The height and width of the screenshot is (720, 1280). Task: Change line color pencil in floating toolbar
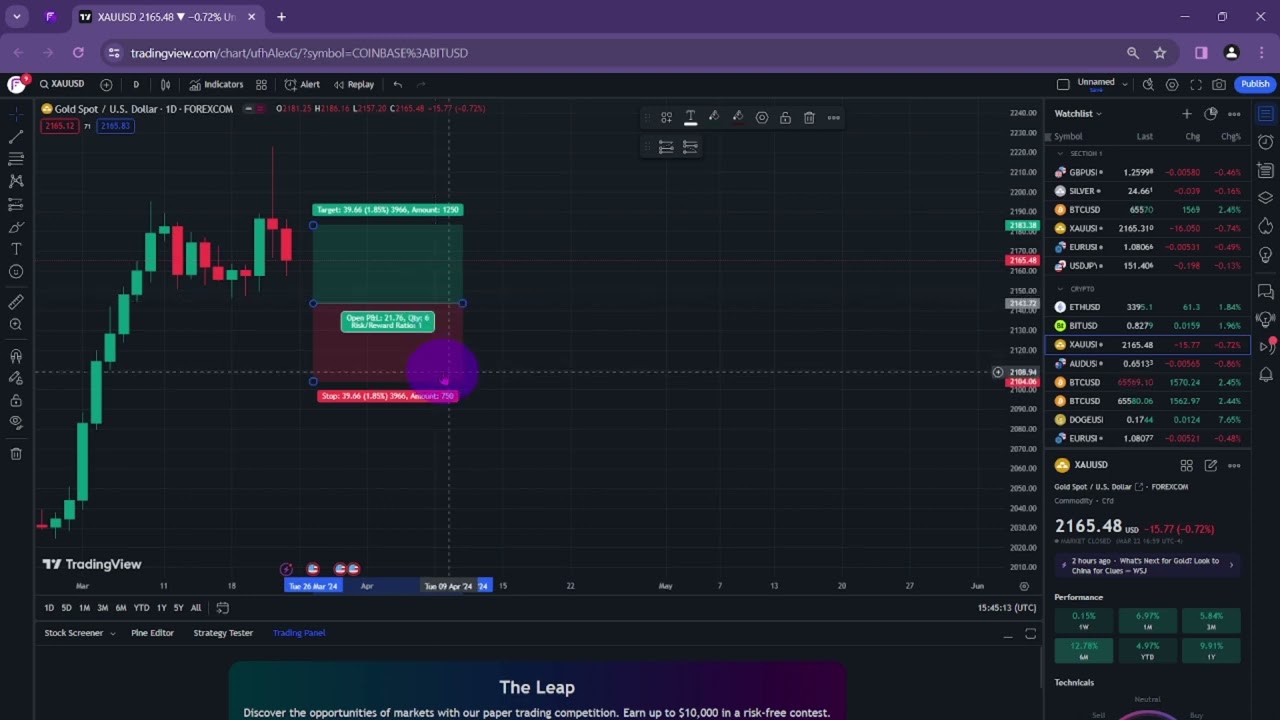pyautogui.click(x=738, y=118)
